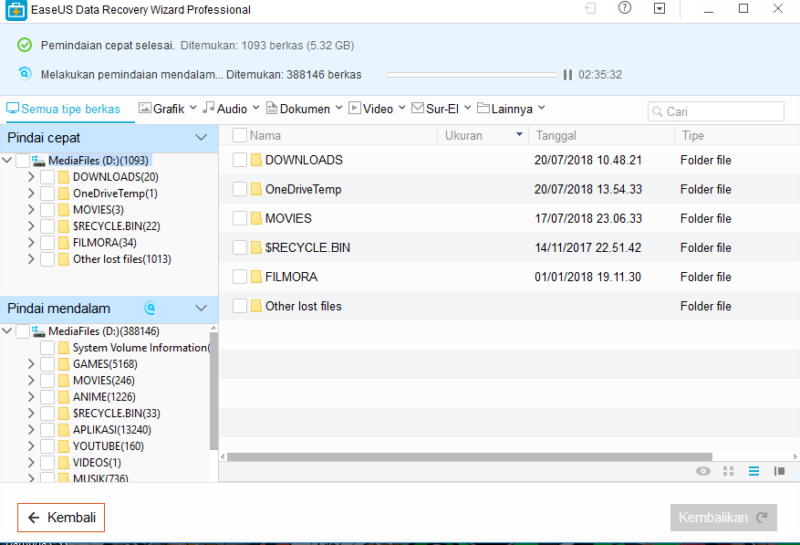This screenshot has width=800, height=545.
Task: Click the EaseUS app logo icon
Action: tap(16, 10)
